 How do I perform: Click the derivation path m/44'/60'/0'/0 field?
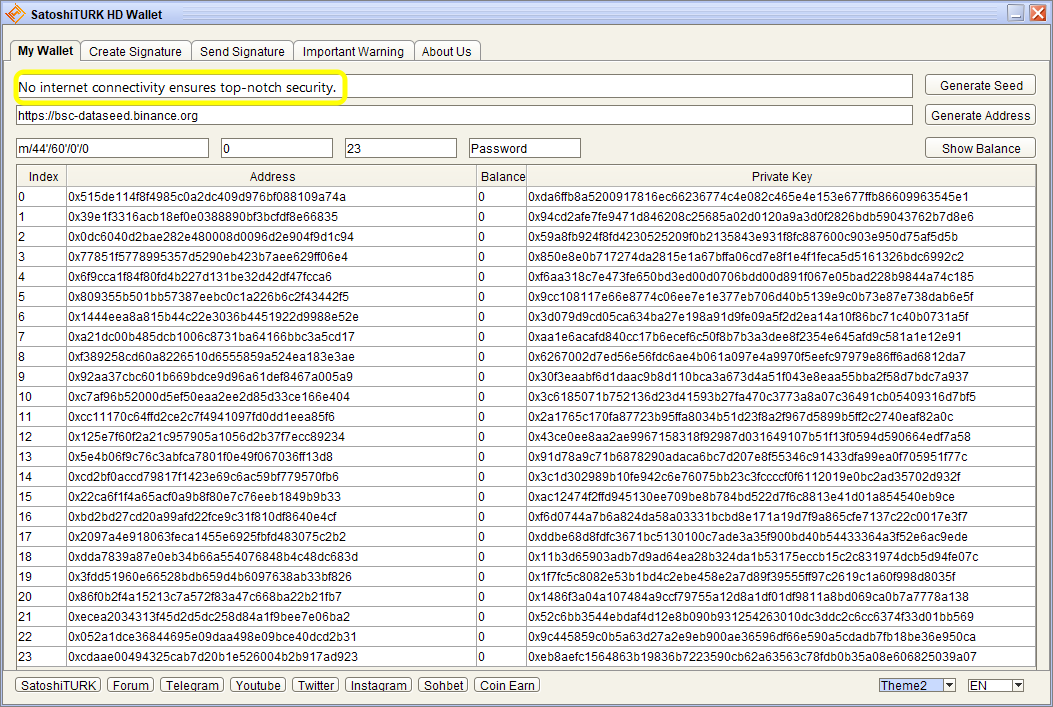(x=112, y=148)
